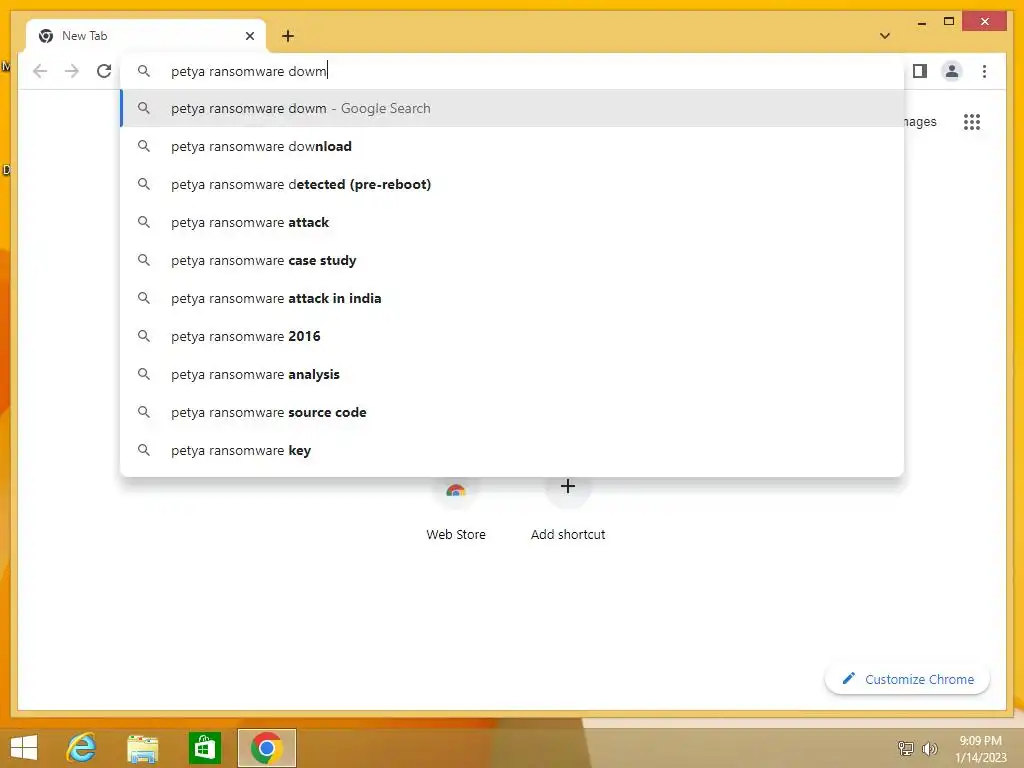Minimize the Chrome window
This screenshot has width=1024, height=768.
[x=921, y=22]
